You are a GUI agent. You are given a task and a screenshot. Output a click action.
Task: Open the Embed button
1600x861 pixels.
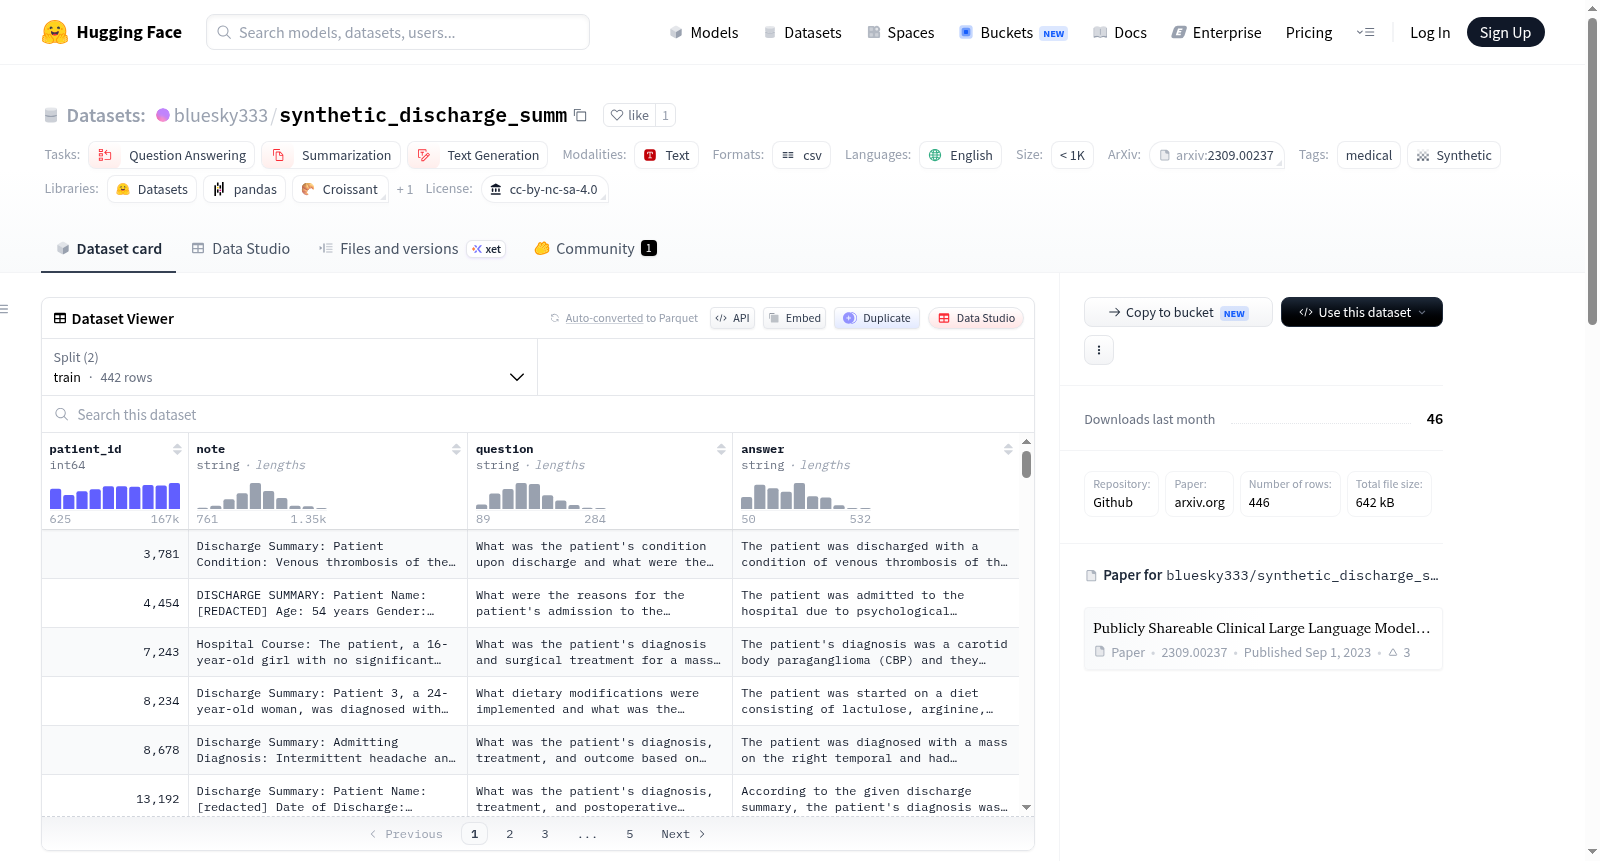(795, 318)
